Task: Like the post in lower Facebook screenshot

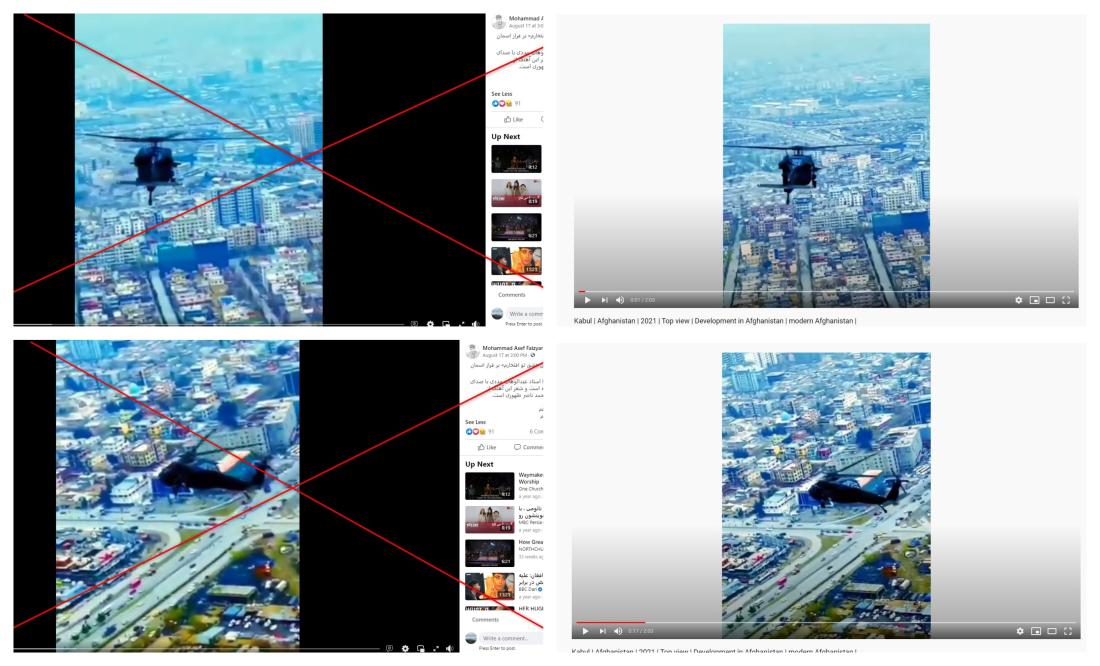Action: (x=487, y=447)
